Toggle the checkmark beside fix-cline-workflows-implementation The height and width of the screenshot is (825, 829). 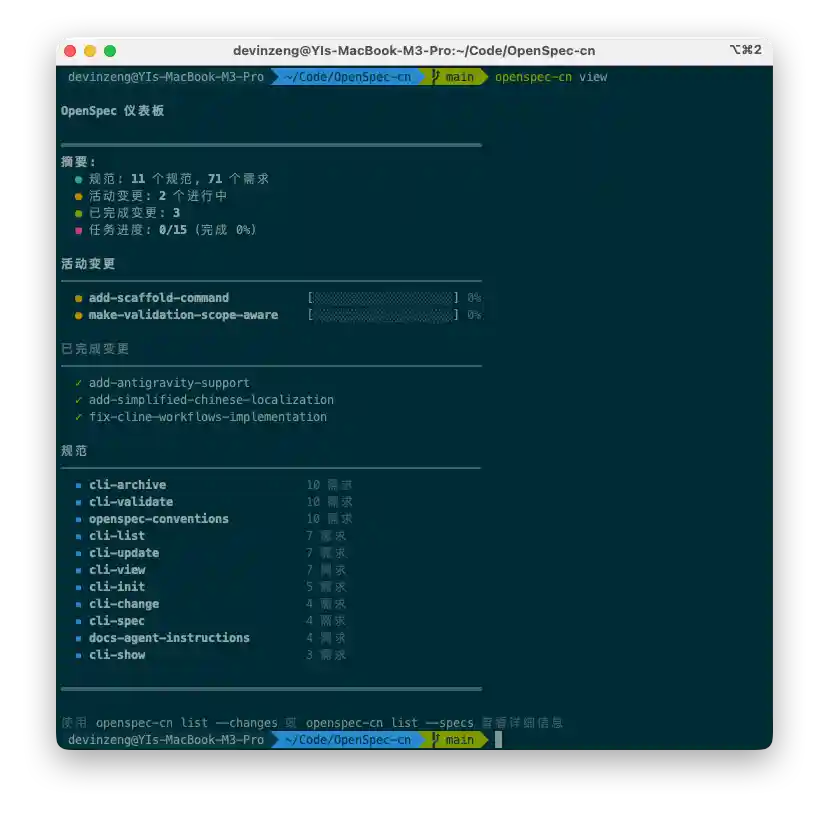point(78,417)
